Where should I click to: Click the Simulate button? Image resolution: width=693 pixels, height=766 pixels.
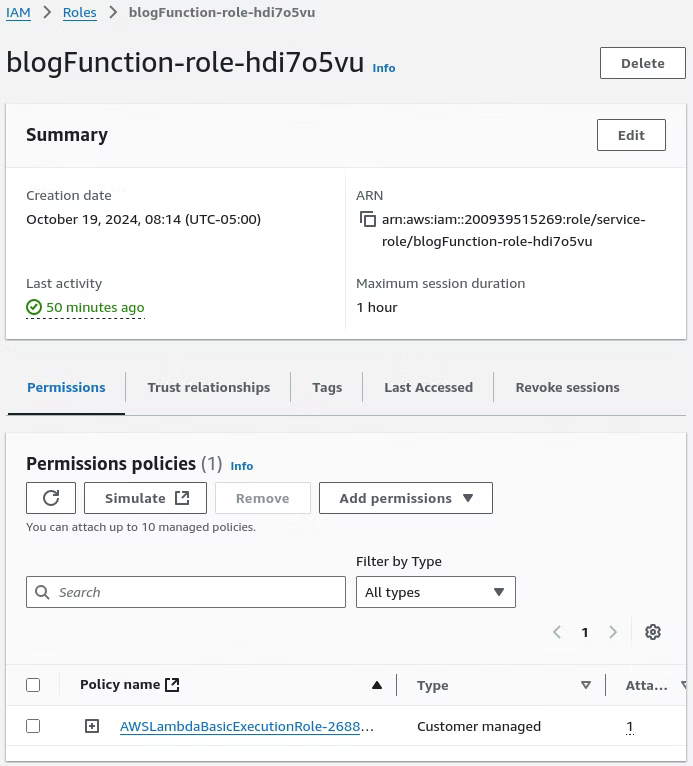coord(146,498)
